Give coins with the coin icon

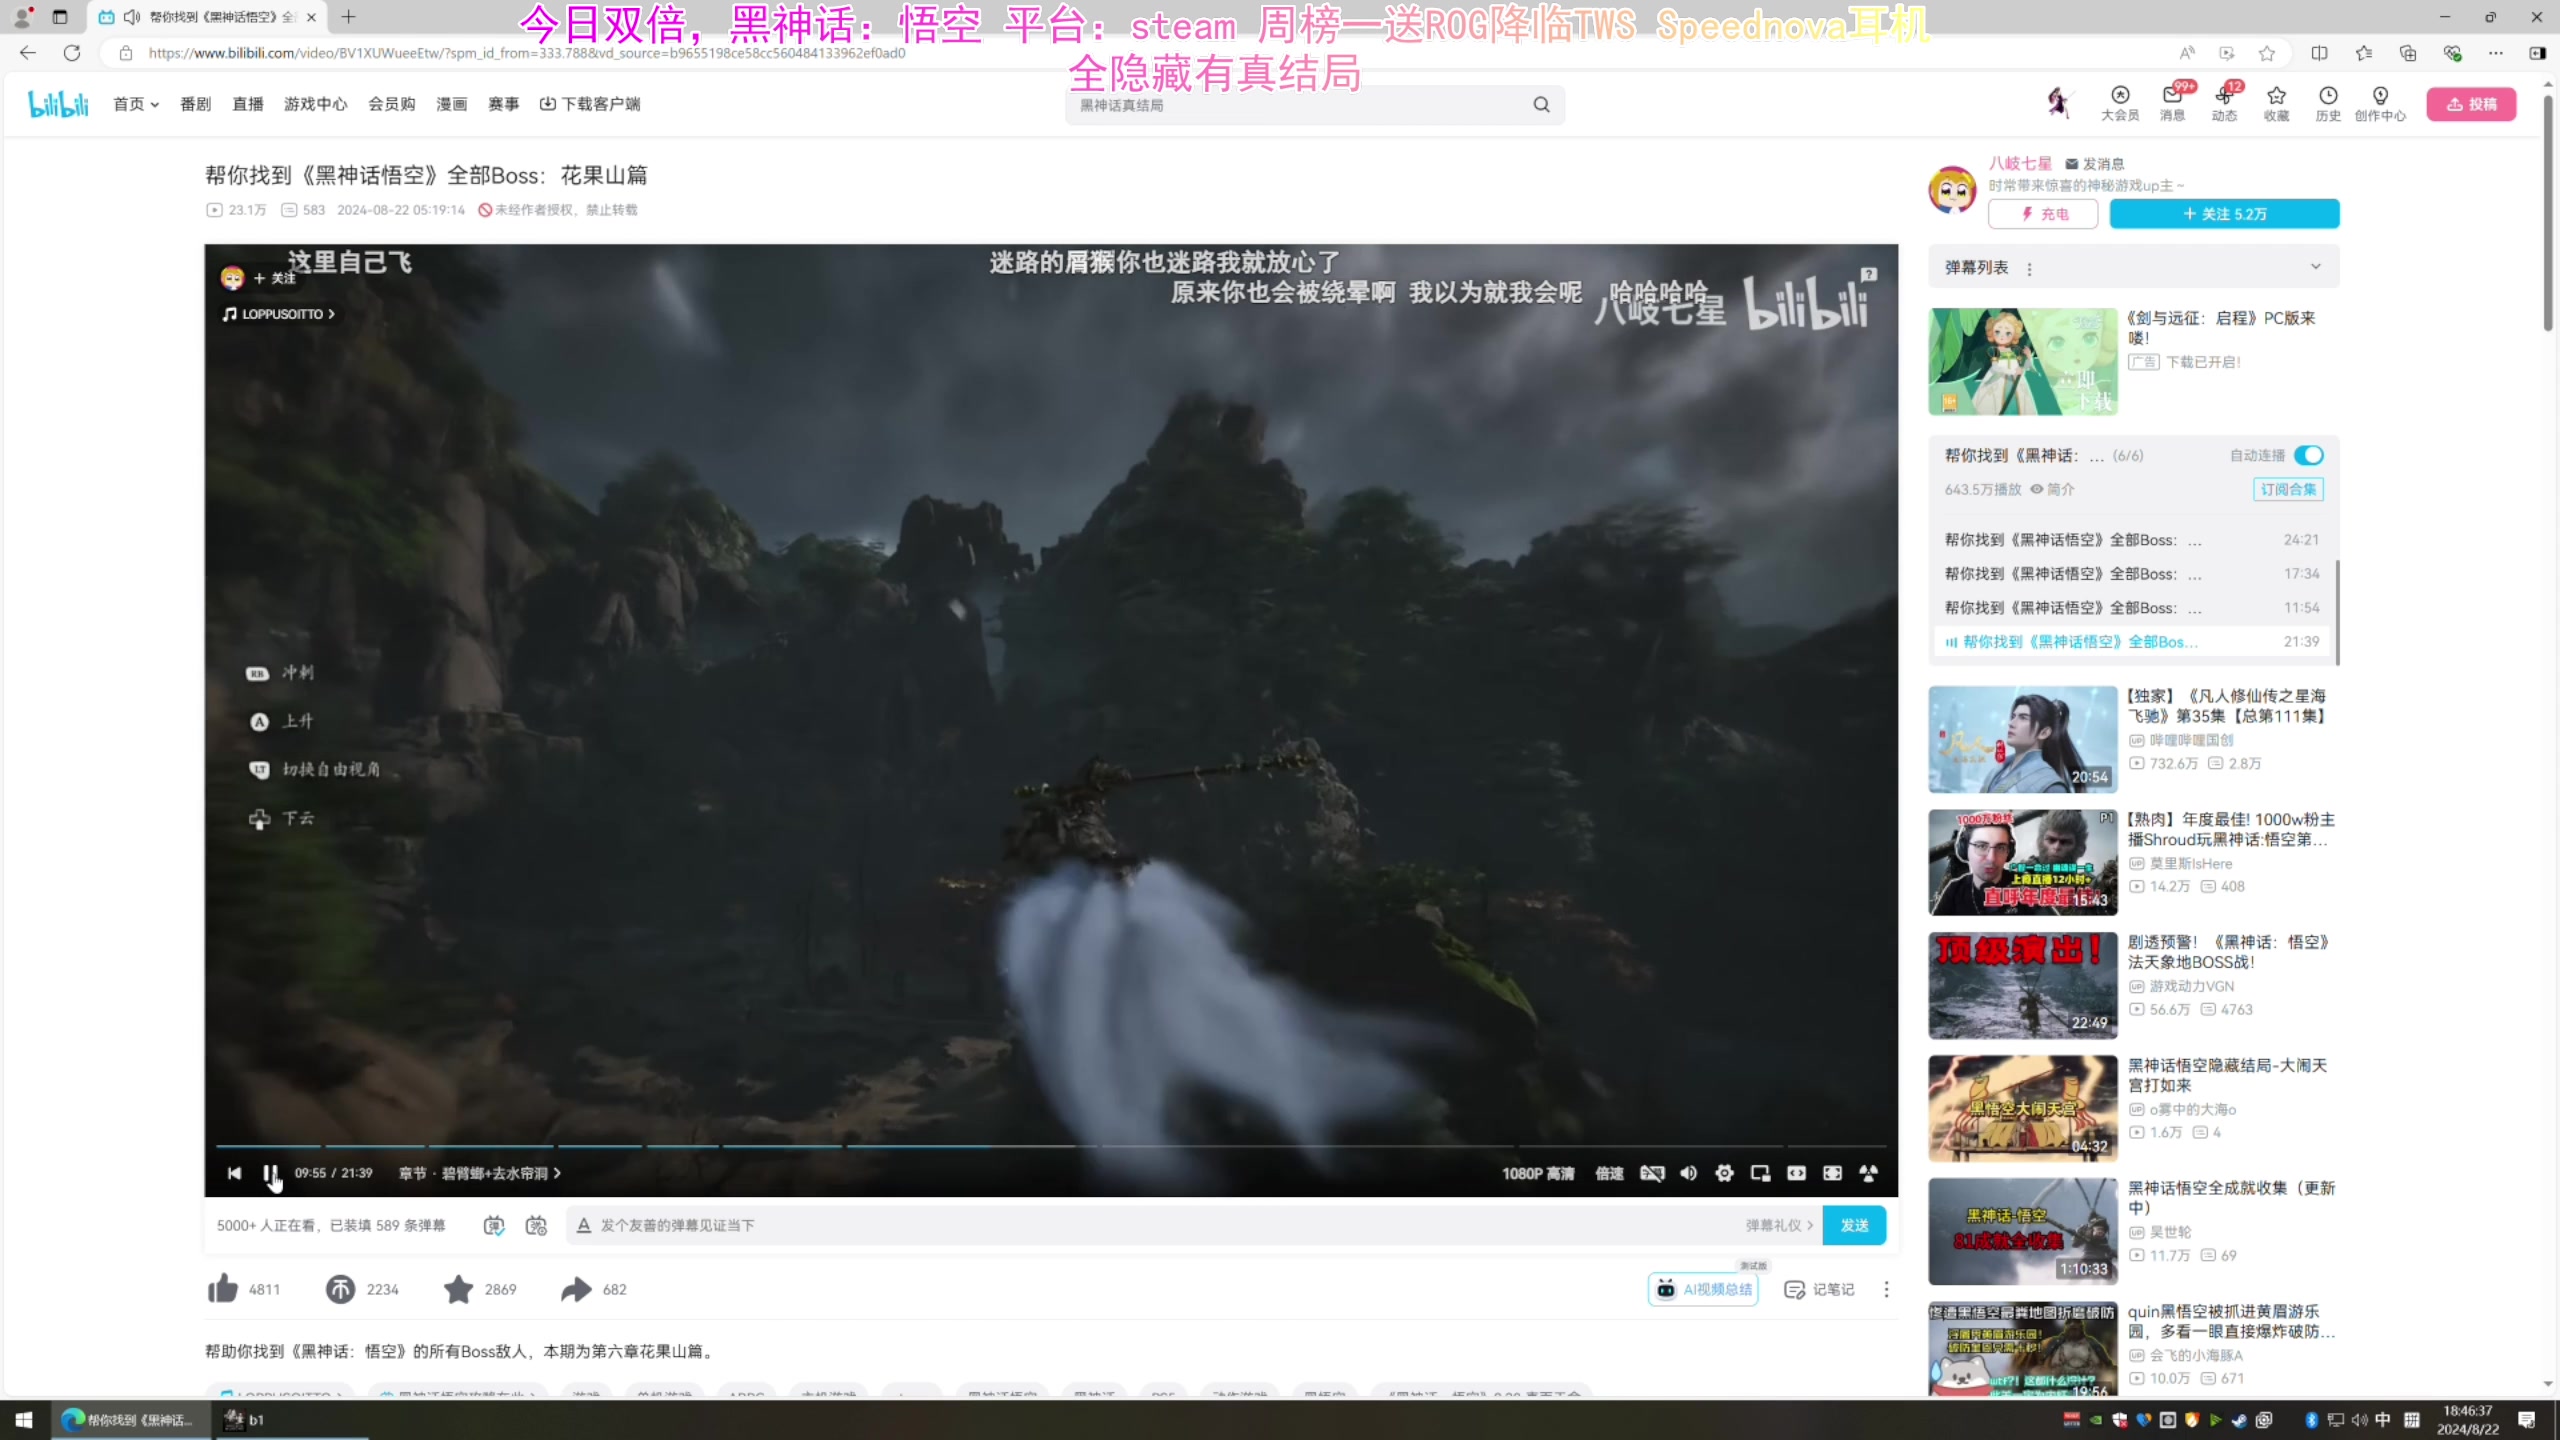340,1289
